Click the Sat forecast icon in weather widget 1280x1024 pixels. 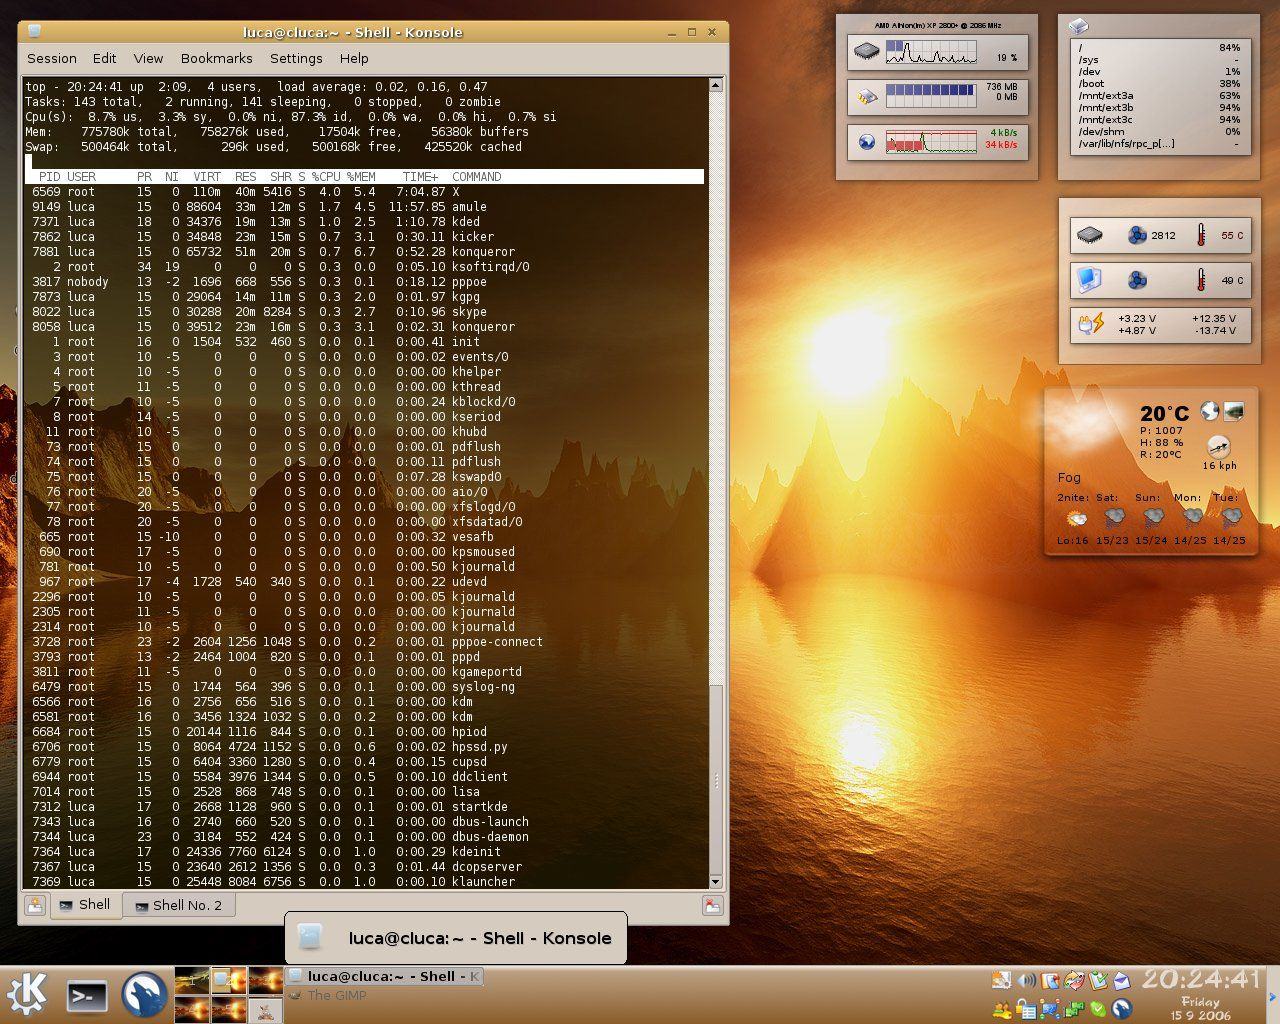[1114, 518]
